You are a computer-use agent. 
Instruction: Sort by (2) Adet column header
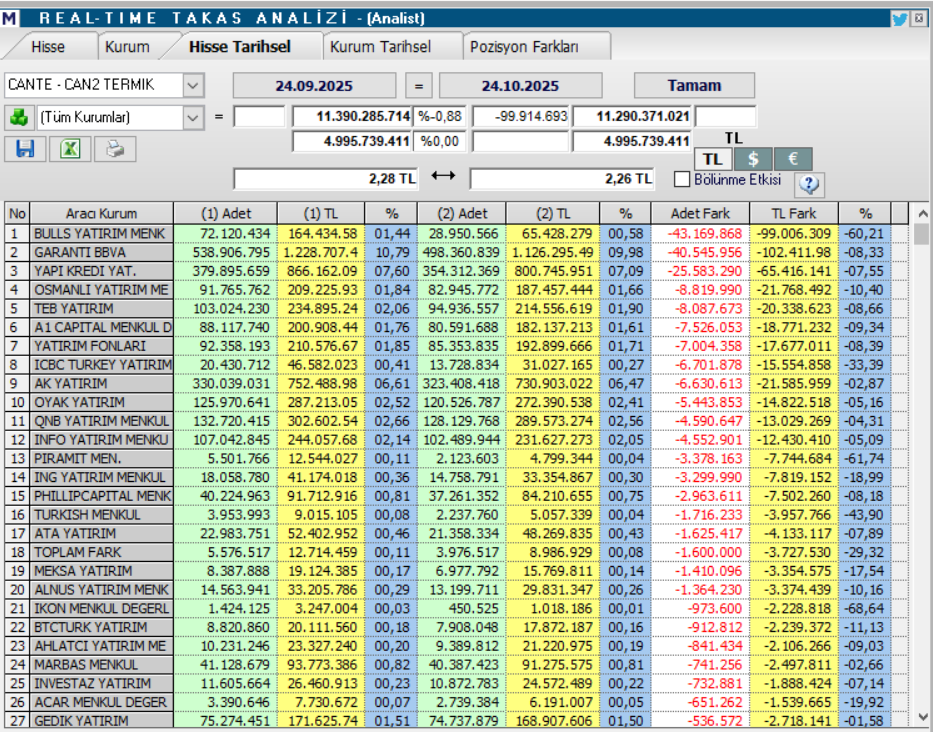462,213
